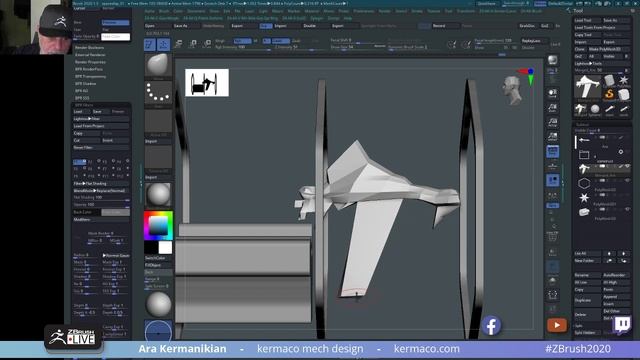Open the Filter Flat Shading dropdown
Viewport: 640px width, 360px height.
(101, 184)
